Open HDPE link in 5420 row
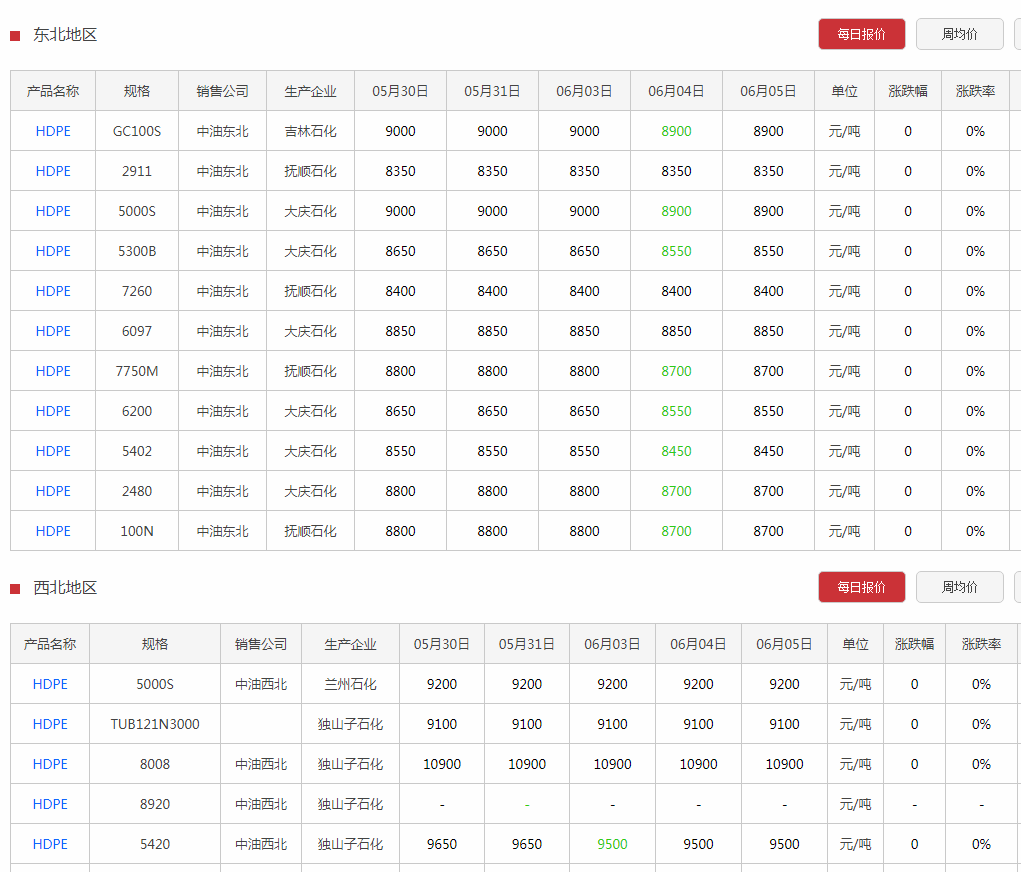This screenshot has width=1021, height=872. pos(50,844)
